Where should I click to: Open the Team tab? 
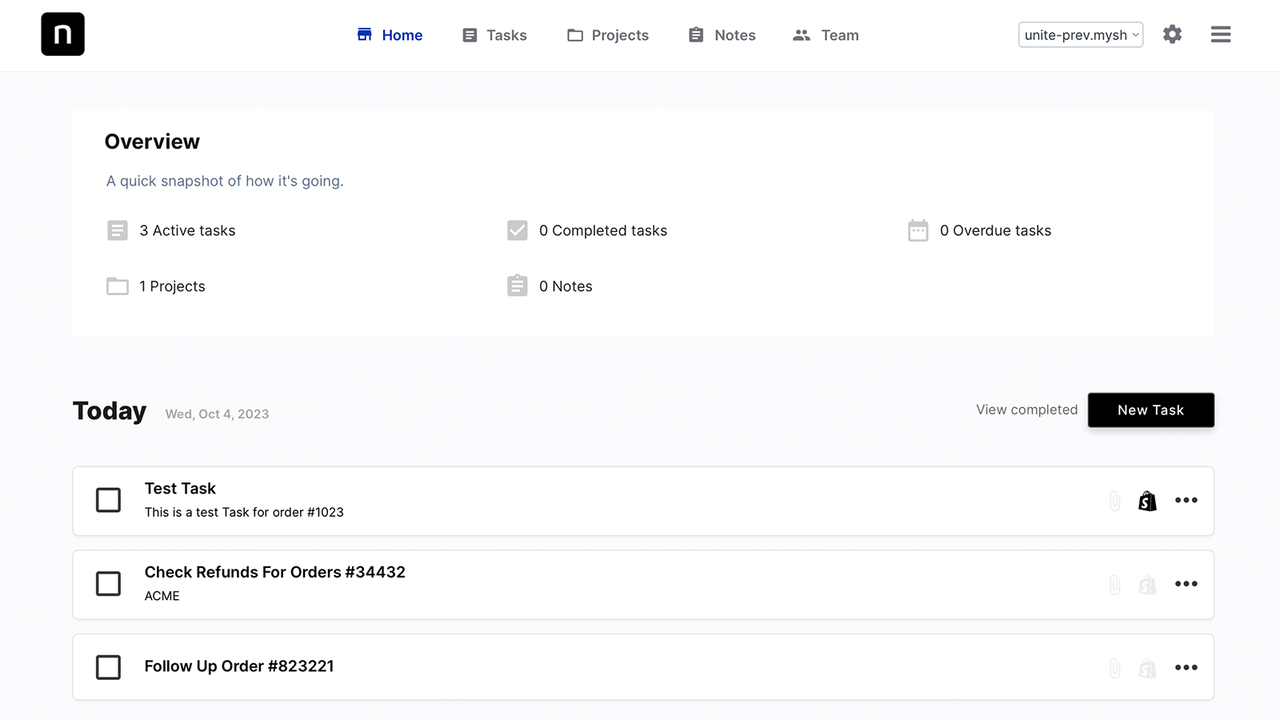826,35
